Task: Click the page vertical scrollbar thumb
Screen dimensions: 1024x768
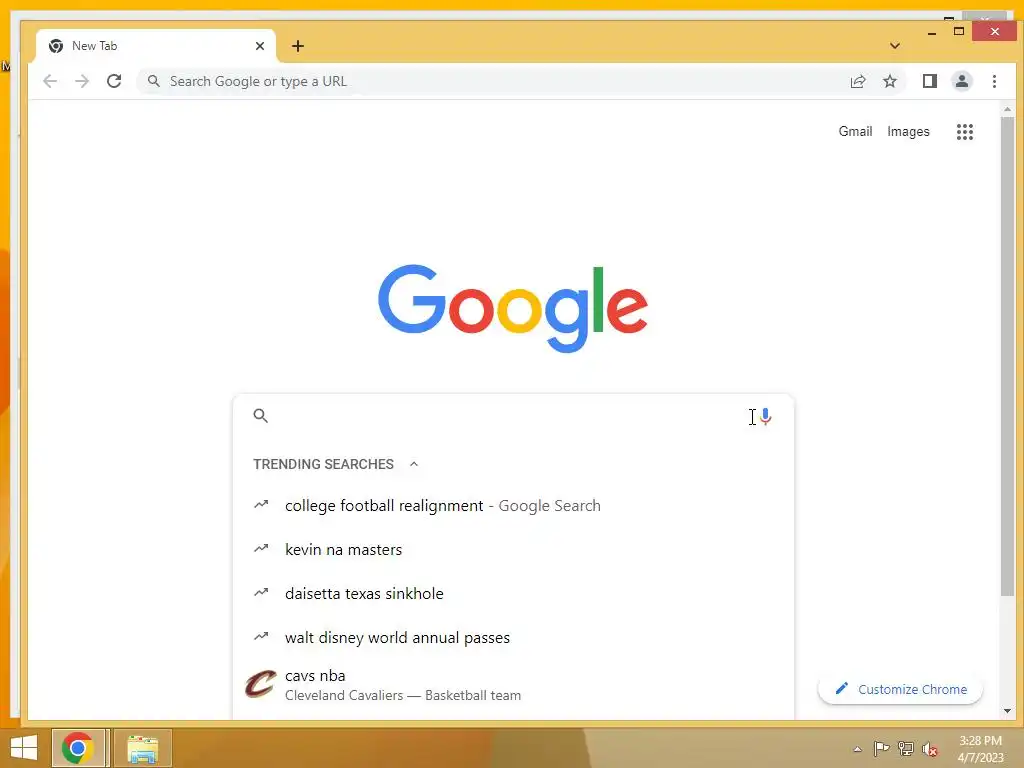Action: (x=1007, y=356)
